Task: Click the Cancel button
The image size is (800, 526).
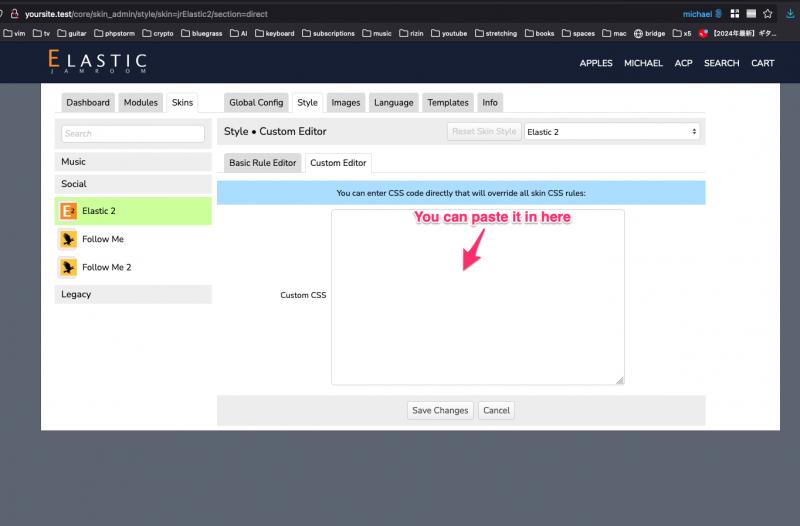Action: [496, 410]
